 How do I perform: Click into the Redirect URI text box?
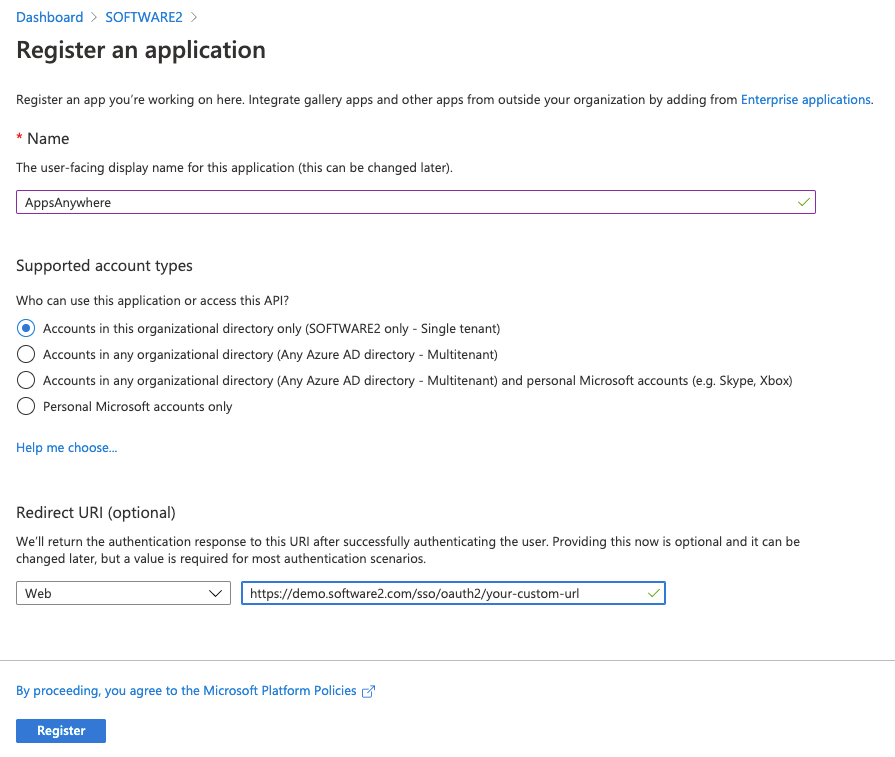440,593
